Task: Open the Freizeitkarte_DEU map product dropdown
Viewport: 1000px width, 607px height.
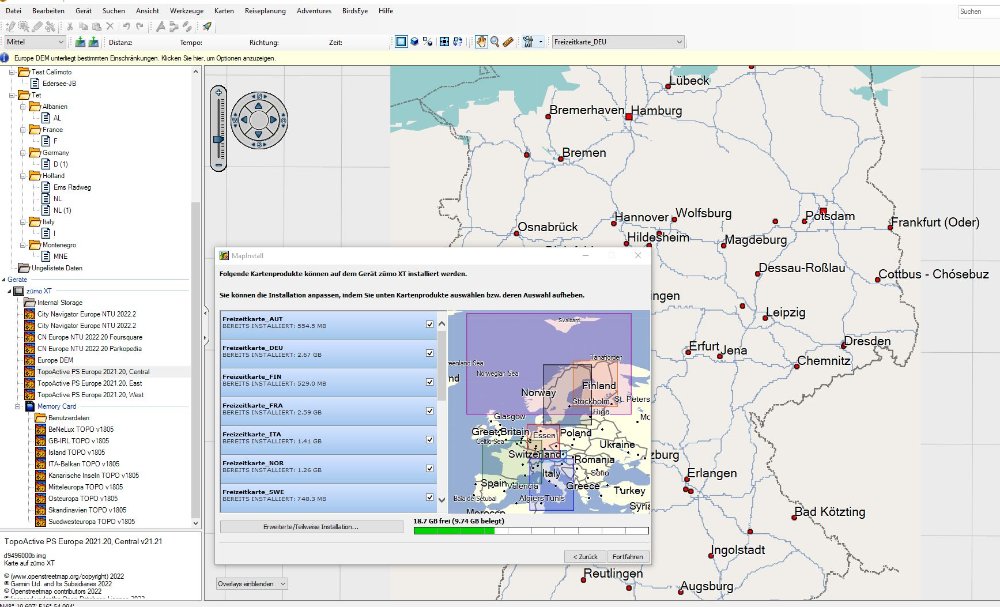Action: 680,42
